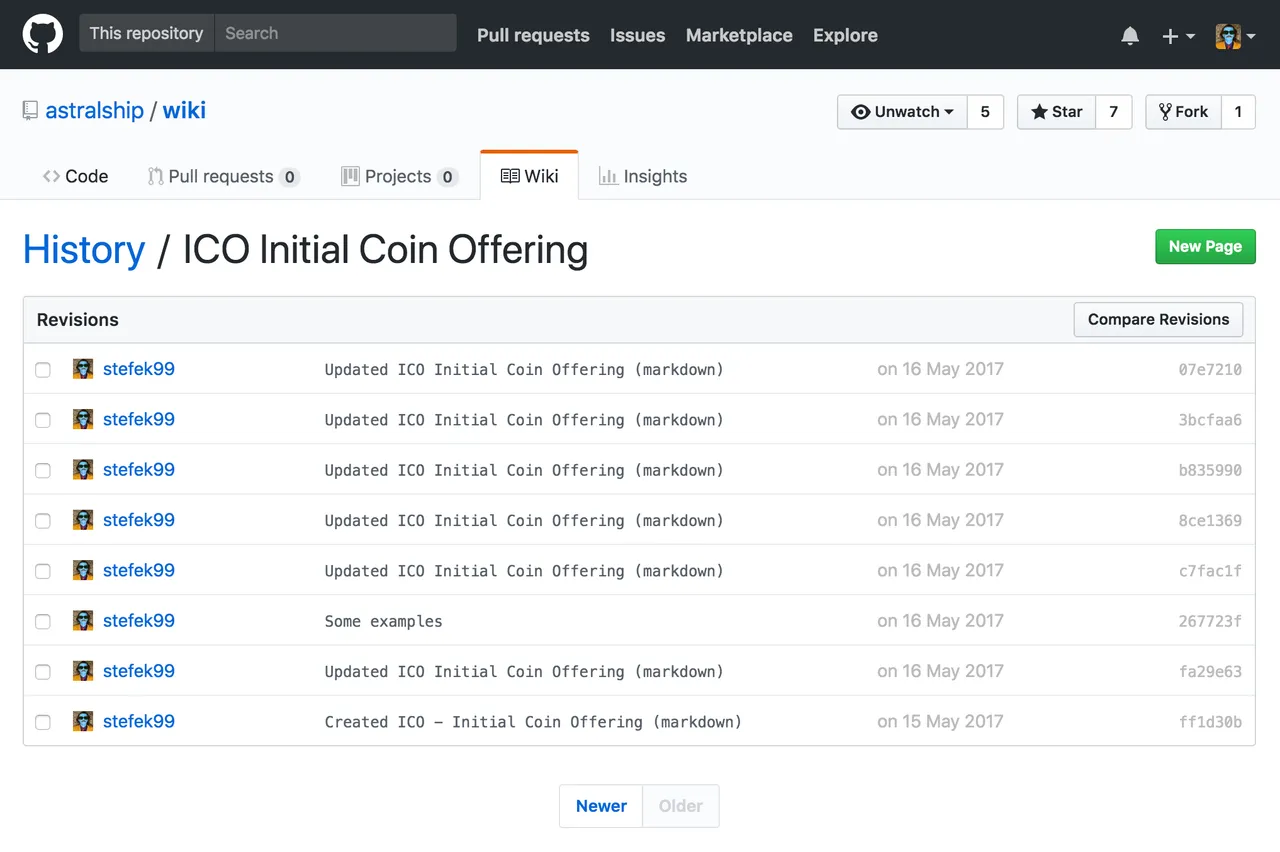Switch to Pull requests repository tab
Screen dimensions: 1280x852
click(x=223, y=176)
